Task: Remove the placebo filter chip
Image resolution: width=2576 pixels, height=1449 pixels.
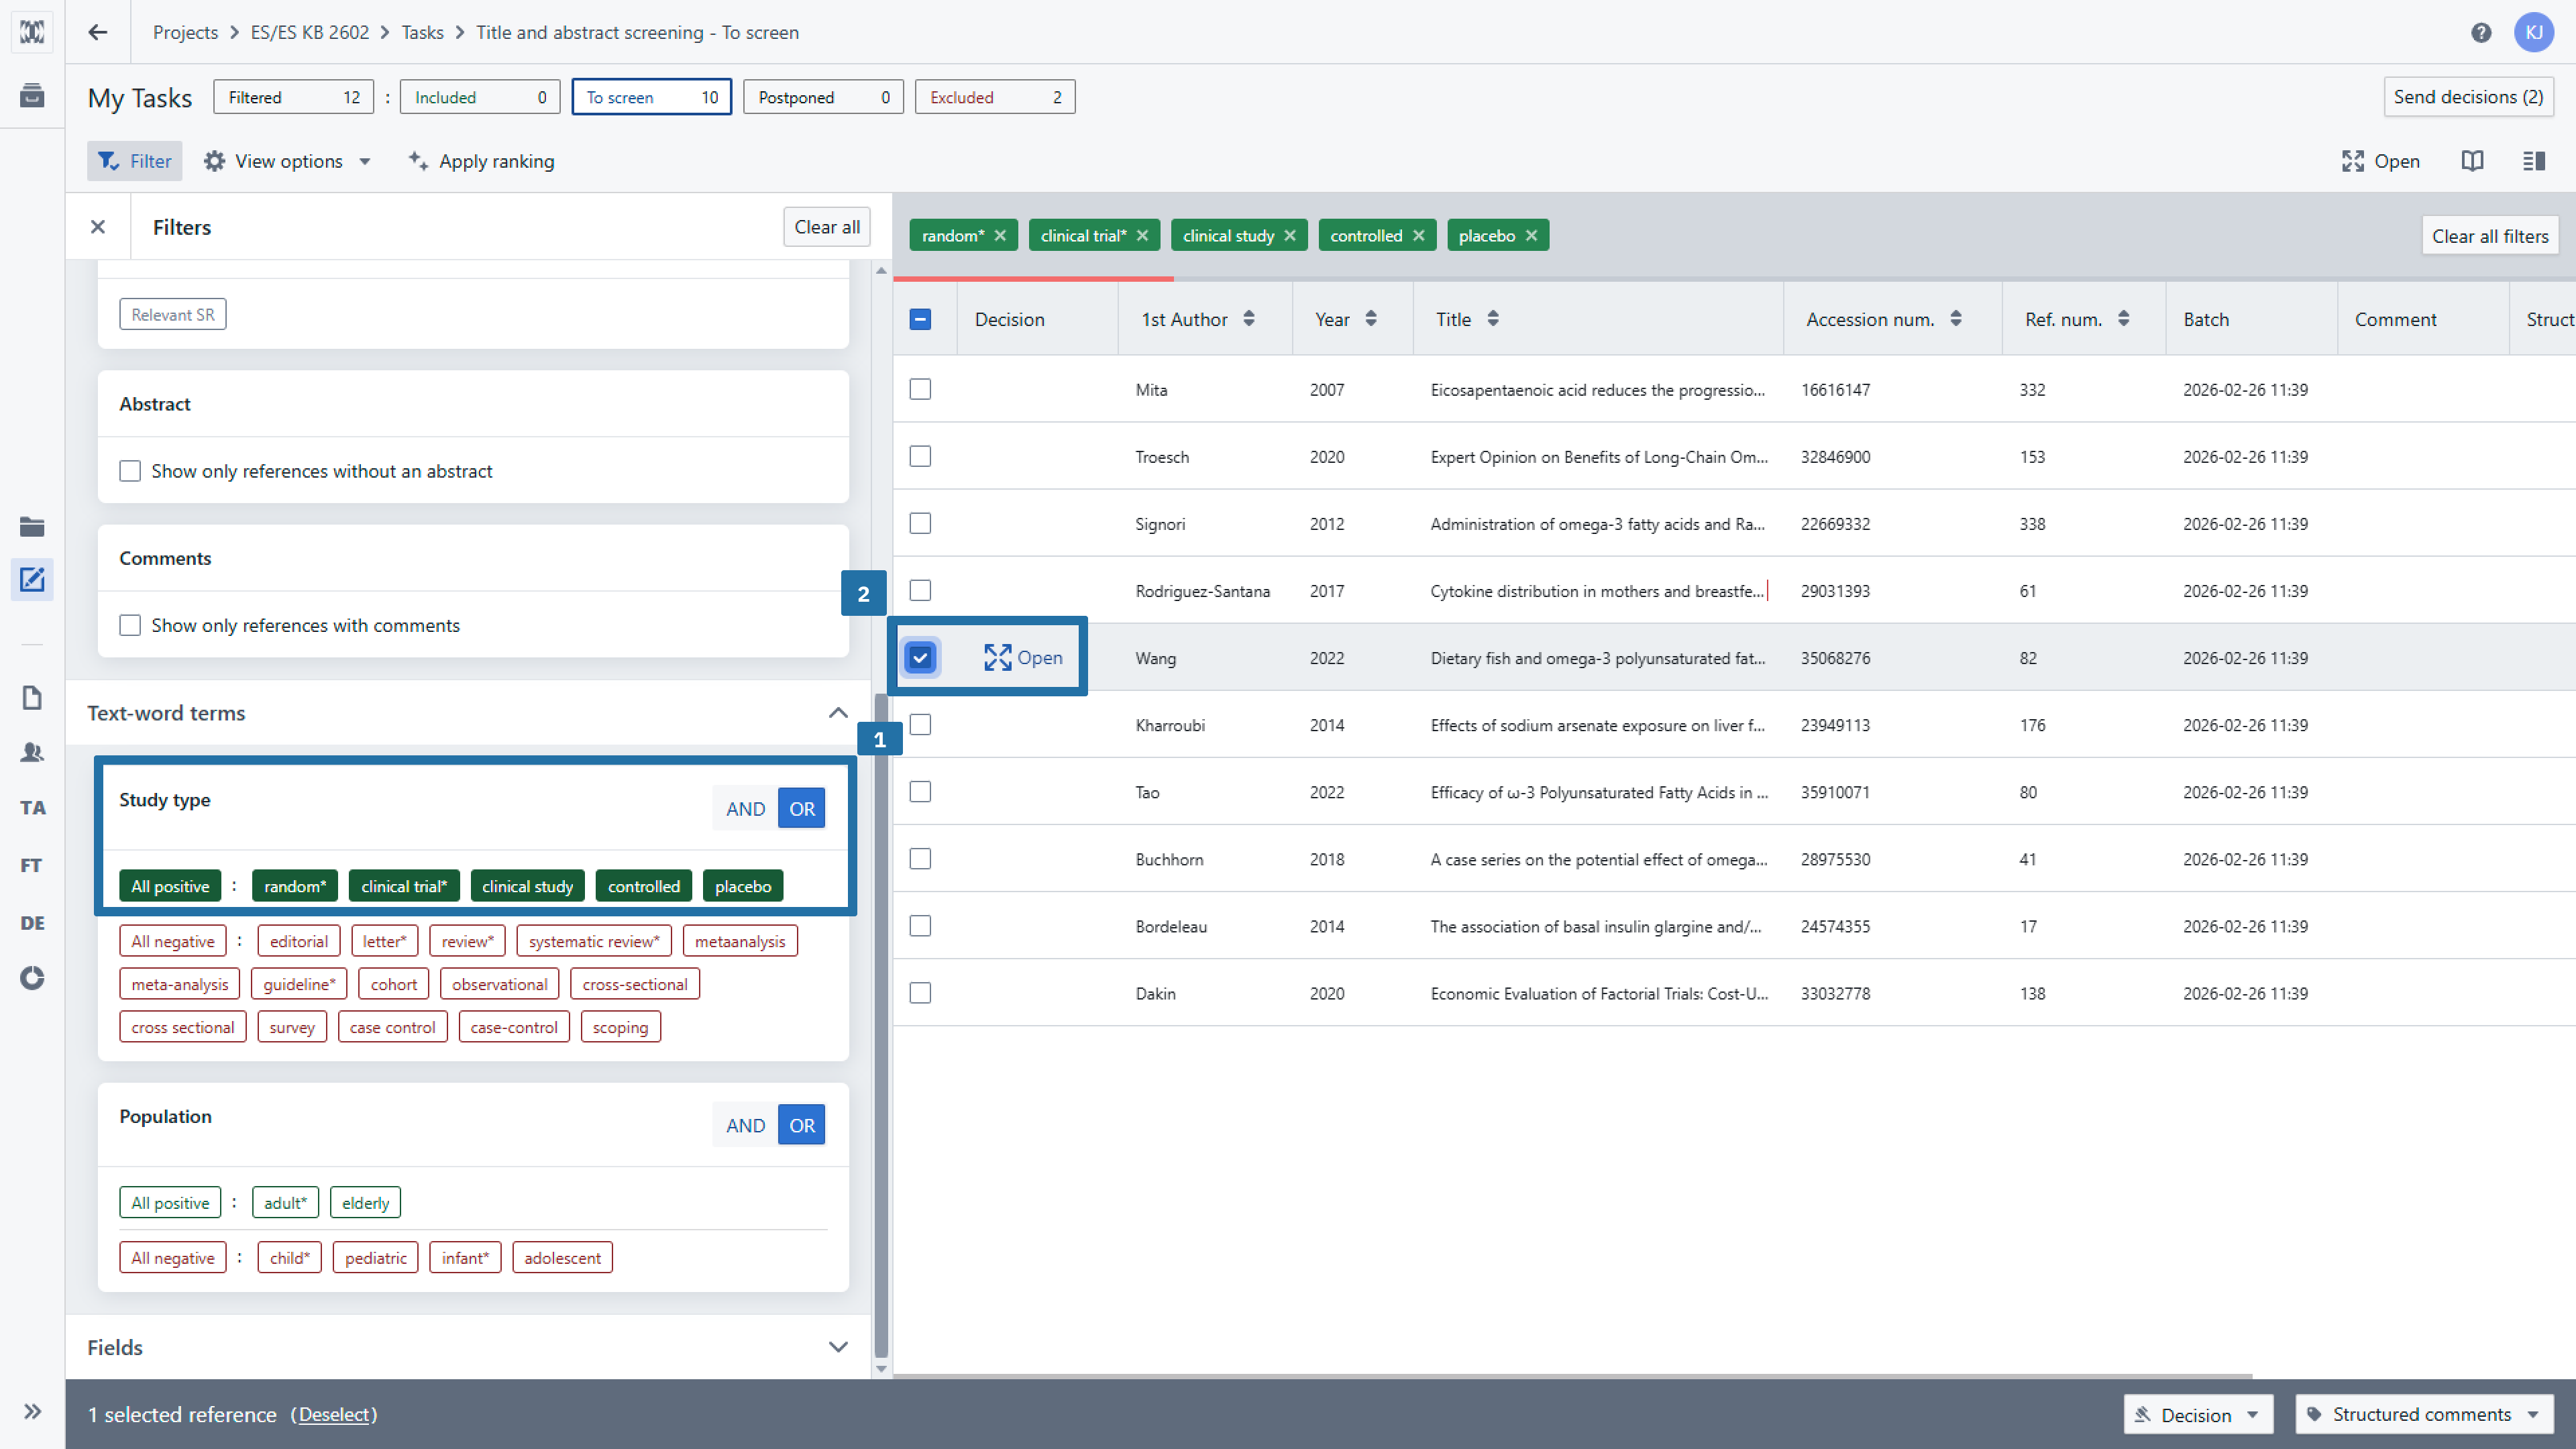Action: (1531, 236)
